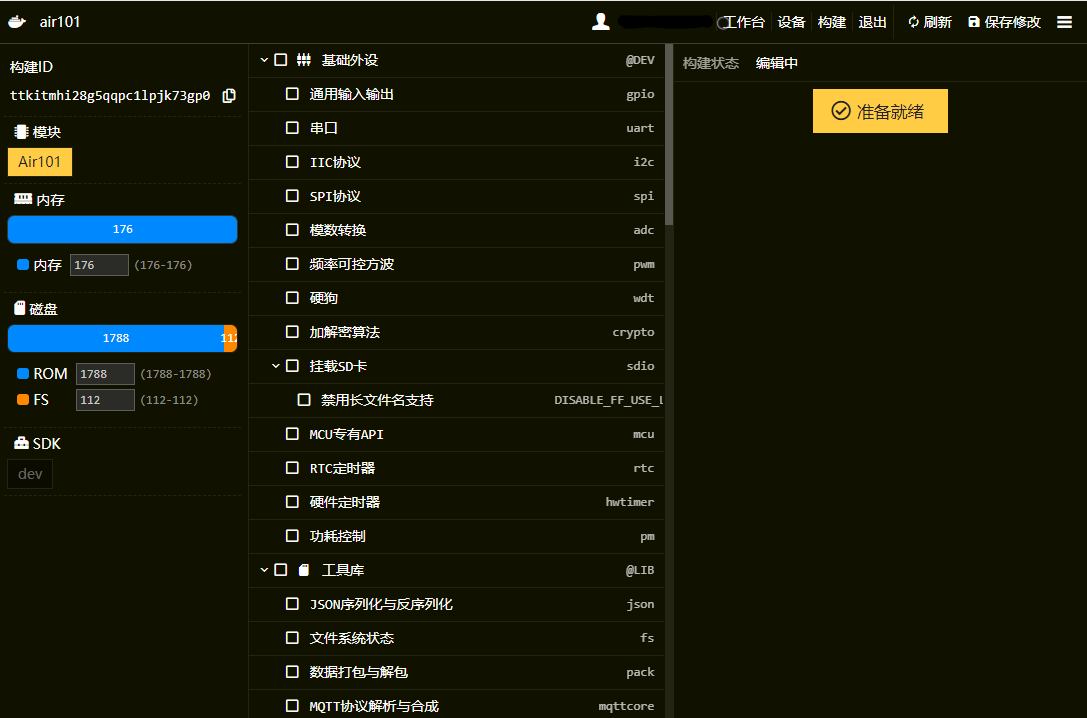The image size is (1087, 718).
Task: Click the air101 logo icon
Action: coord(17,22)
